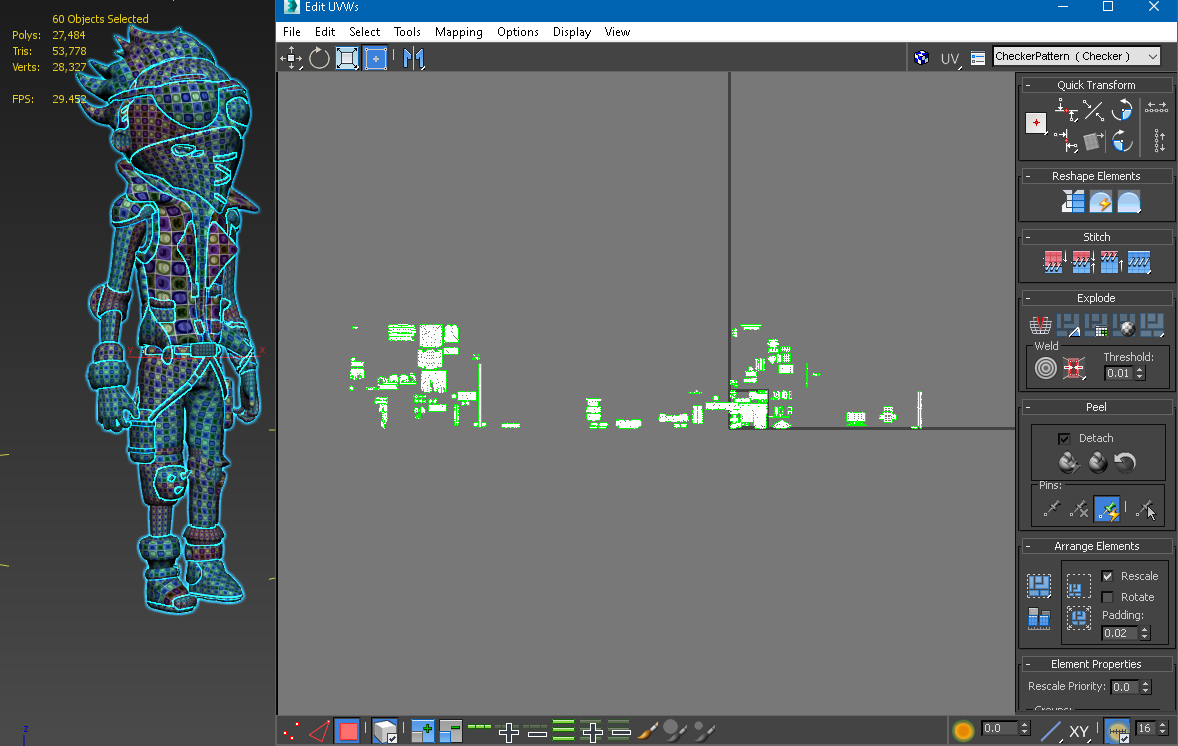The image size is (1178, 746).
Task: Click Quick Peel icon
Action: (x=1069, y=462)
